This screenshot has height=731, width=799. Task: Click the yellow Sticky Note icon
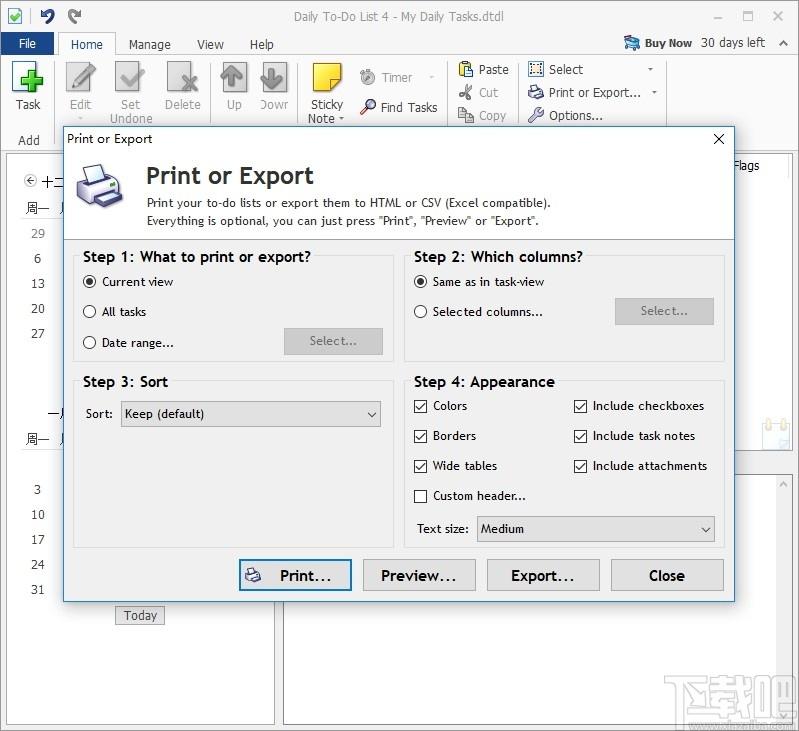(327, 77)
